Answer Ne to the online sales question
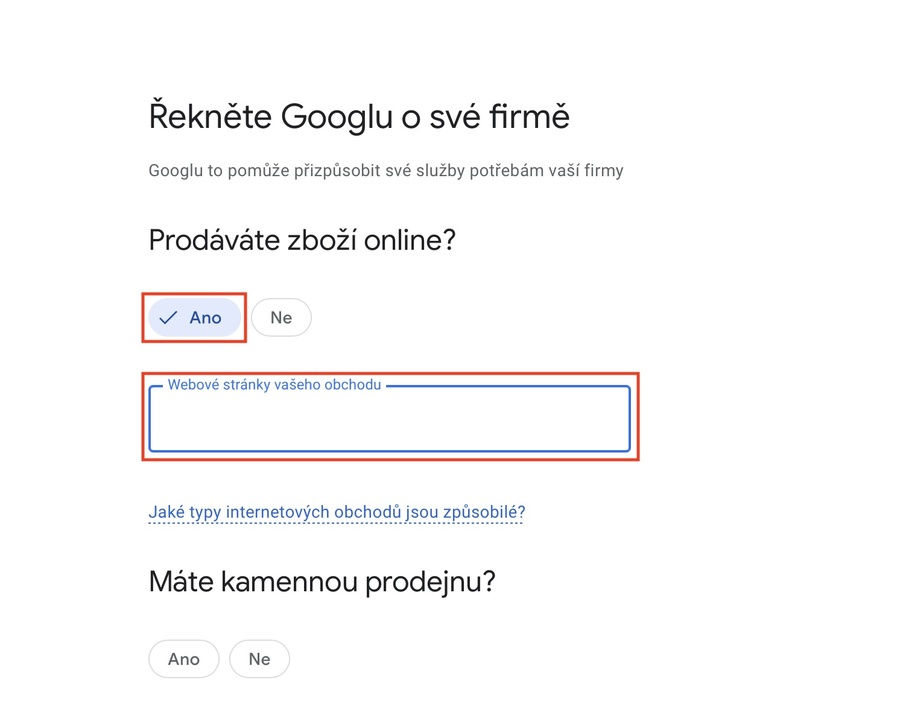Screen dimensions: 900x718 click(x=281, y=318)
